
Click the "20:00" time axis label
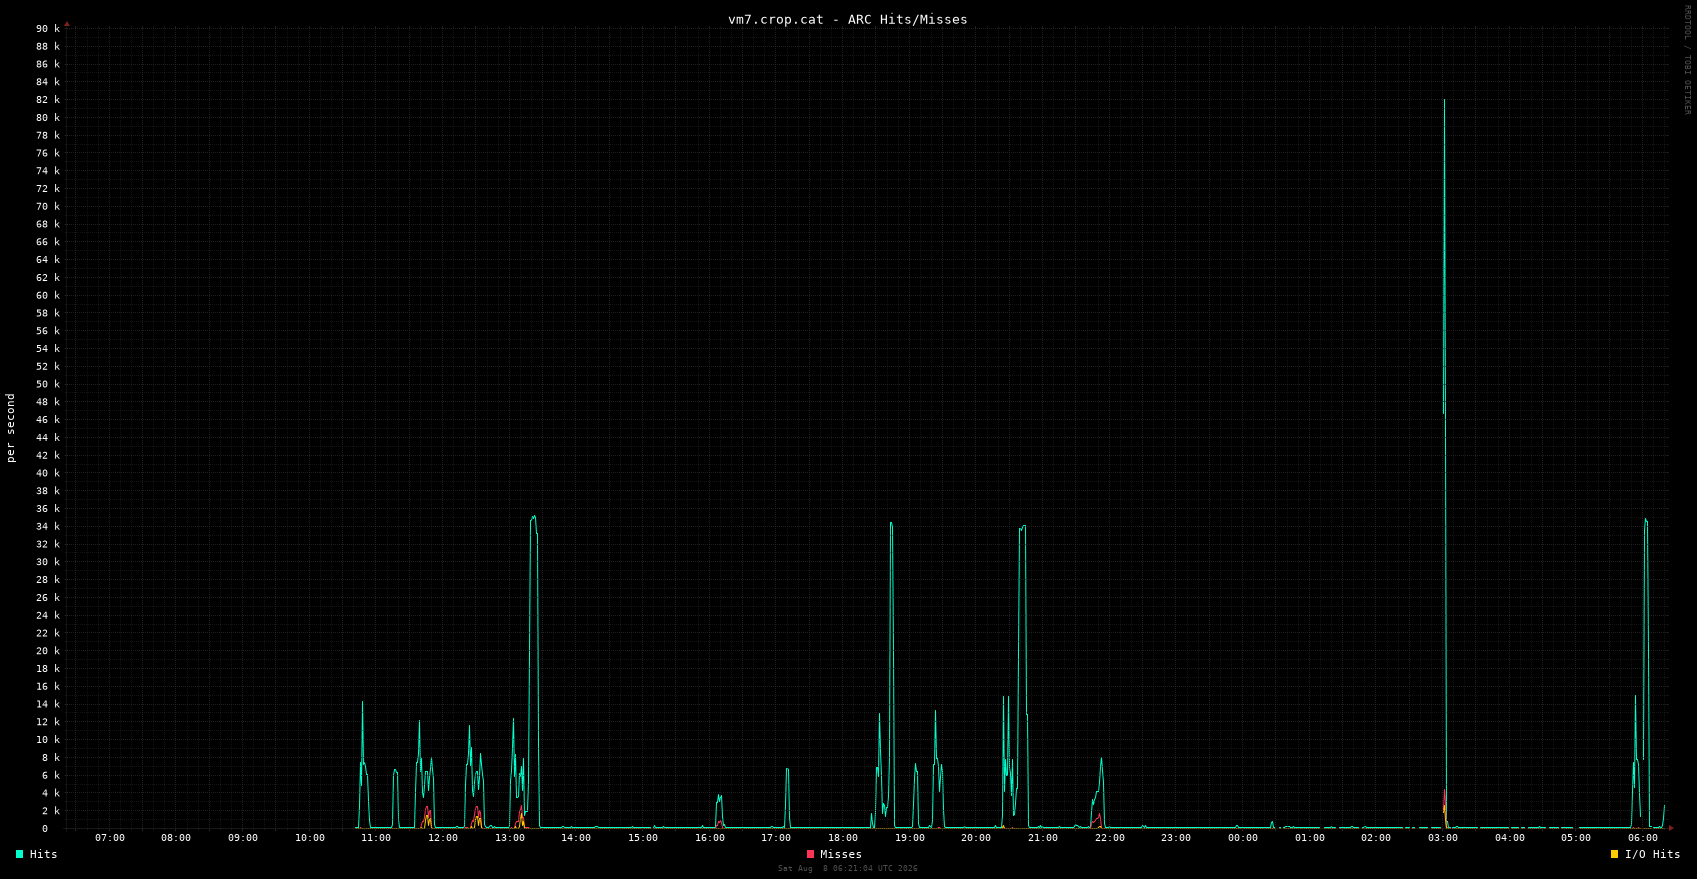tap(976, 838)
